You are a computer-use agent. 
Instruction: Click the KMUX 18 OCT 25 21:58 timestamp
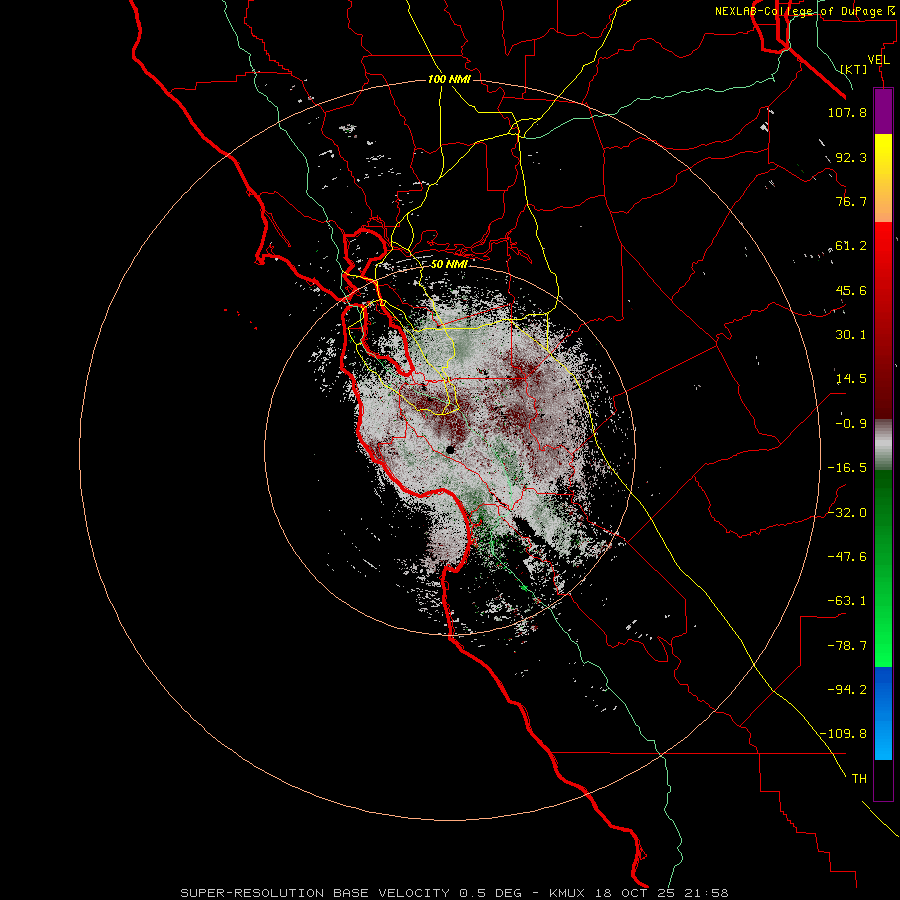click(639, 893)
